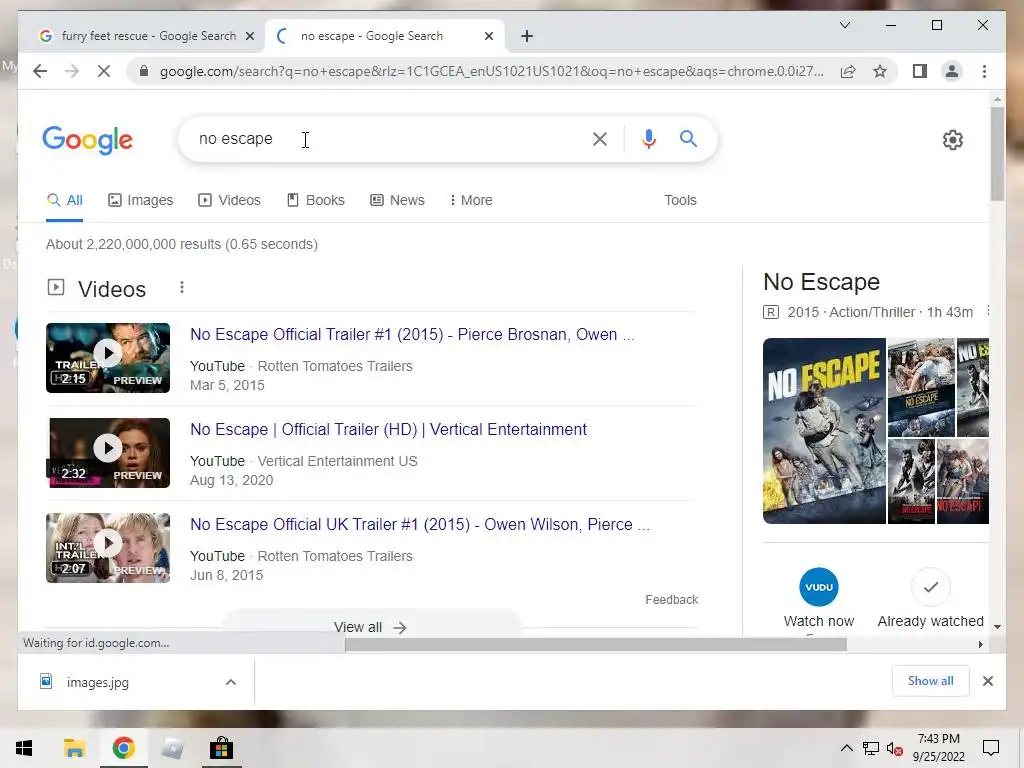
Task: Expand the More search categories
Action: click(471, 200)
